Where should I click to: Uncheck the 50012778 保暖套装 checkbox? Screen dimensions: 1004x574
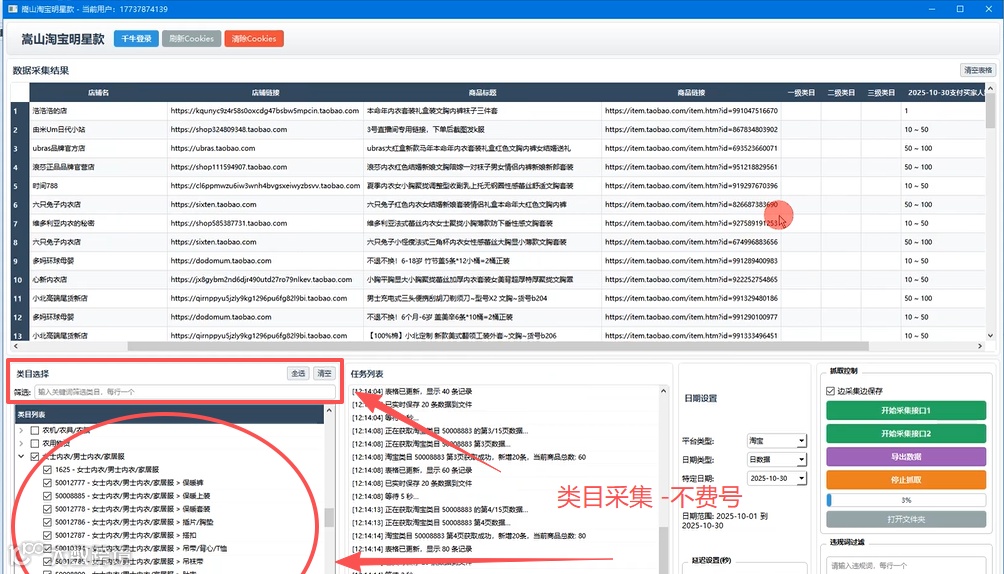coord(47,509)
